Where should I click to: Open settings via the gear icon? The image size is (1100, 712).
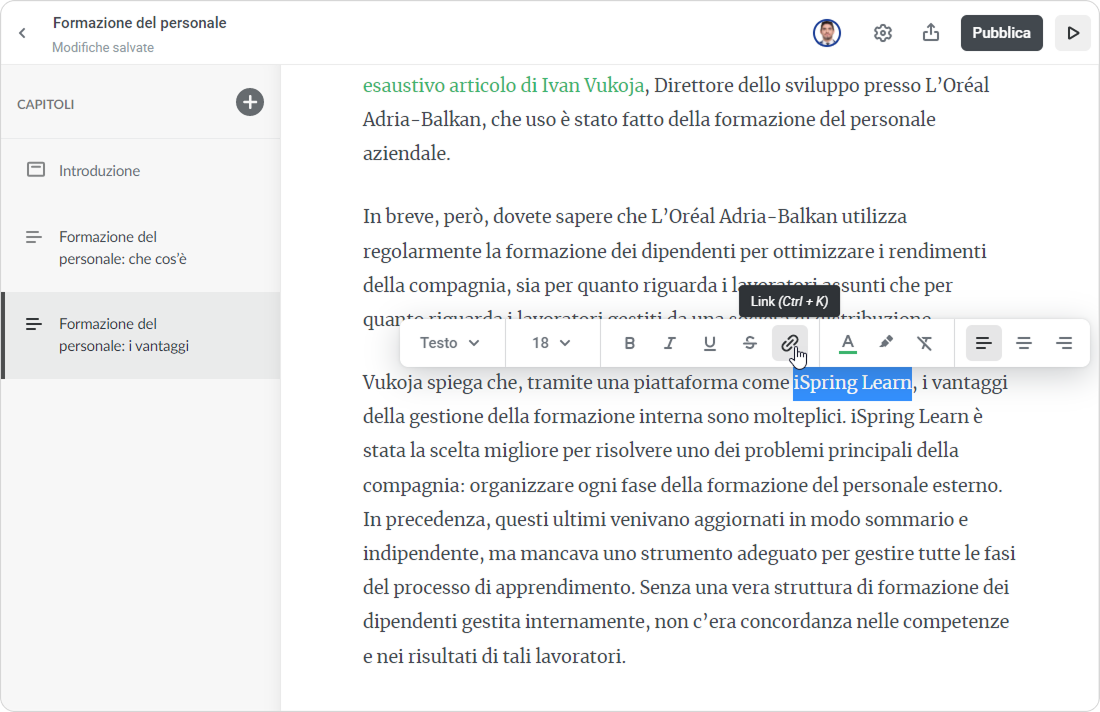coord(882,33)
